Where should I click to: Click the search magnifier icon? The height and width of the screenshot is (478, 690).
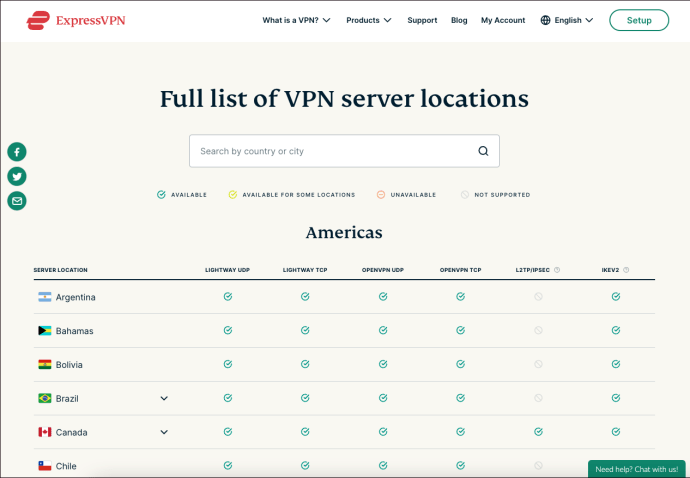coord(483,151)
